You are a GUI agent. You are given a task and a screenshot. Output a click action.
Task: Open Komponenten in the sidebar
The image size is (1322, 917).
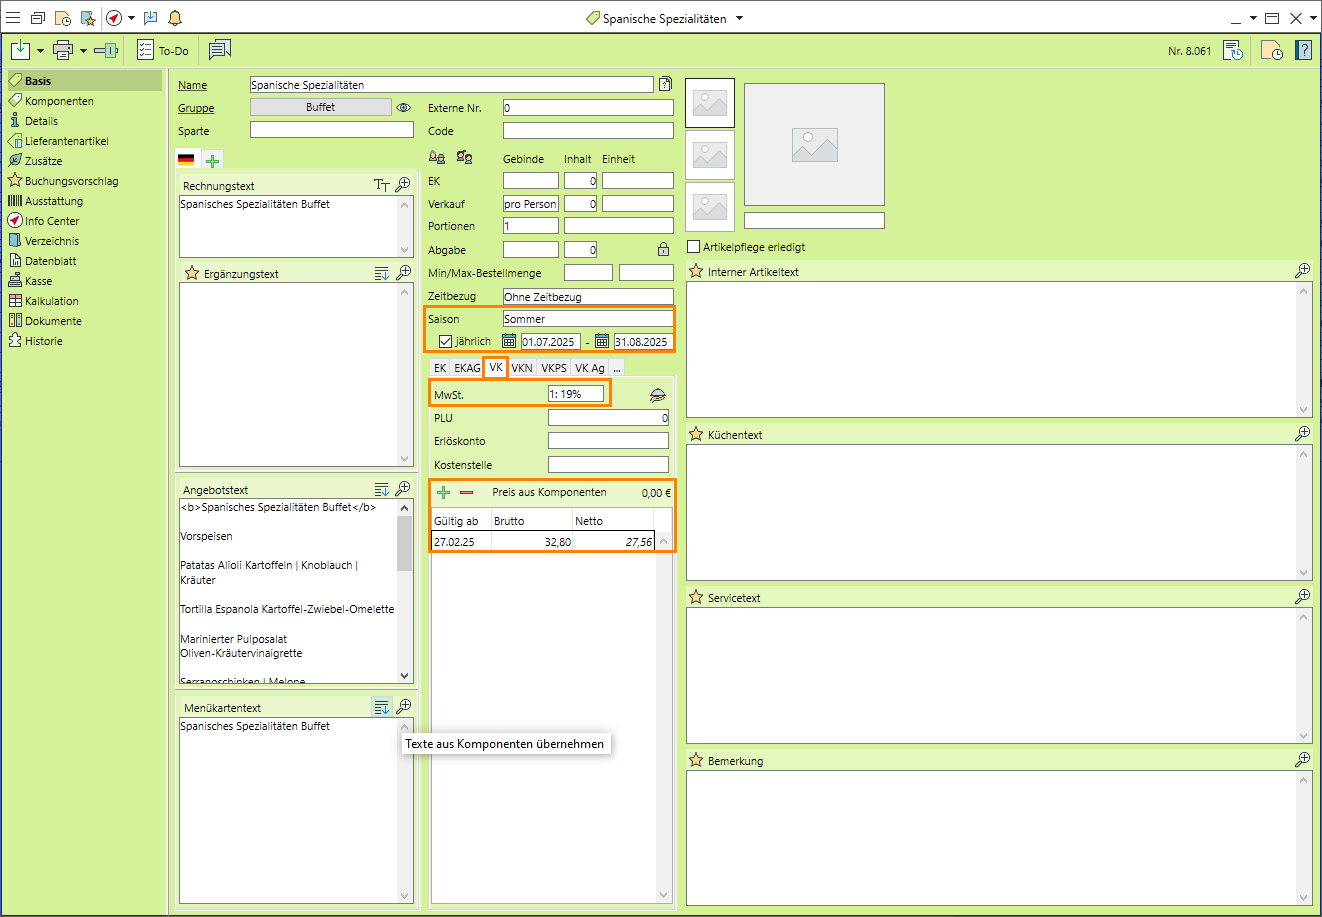coord(59,101)
